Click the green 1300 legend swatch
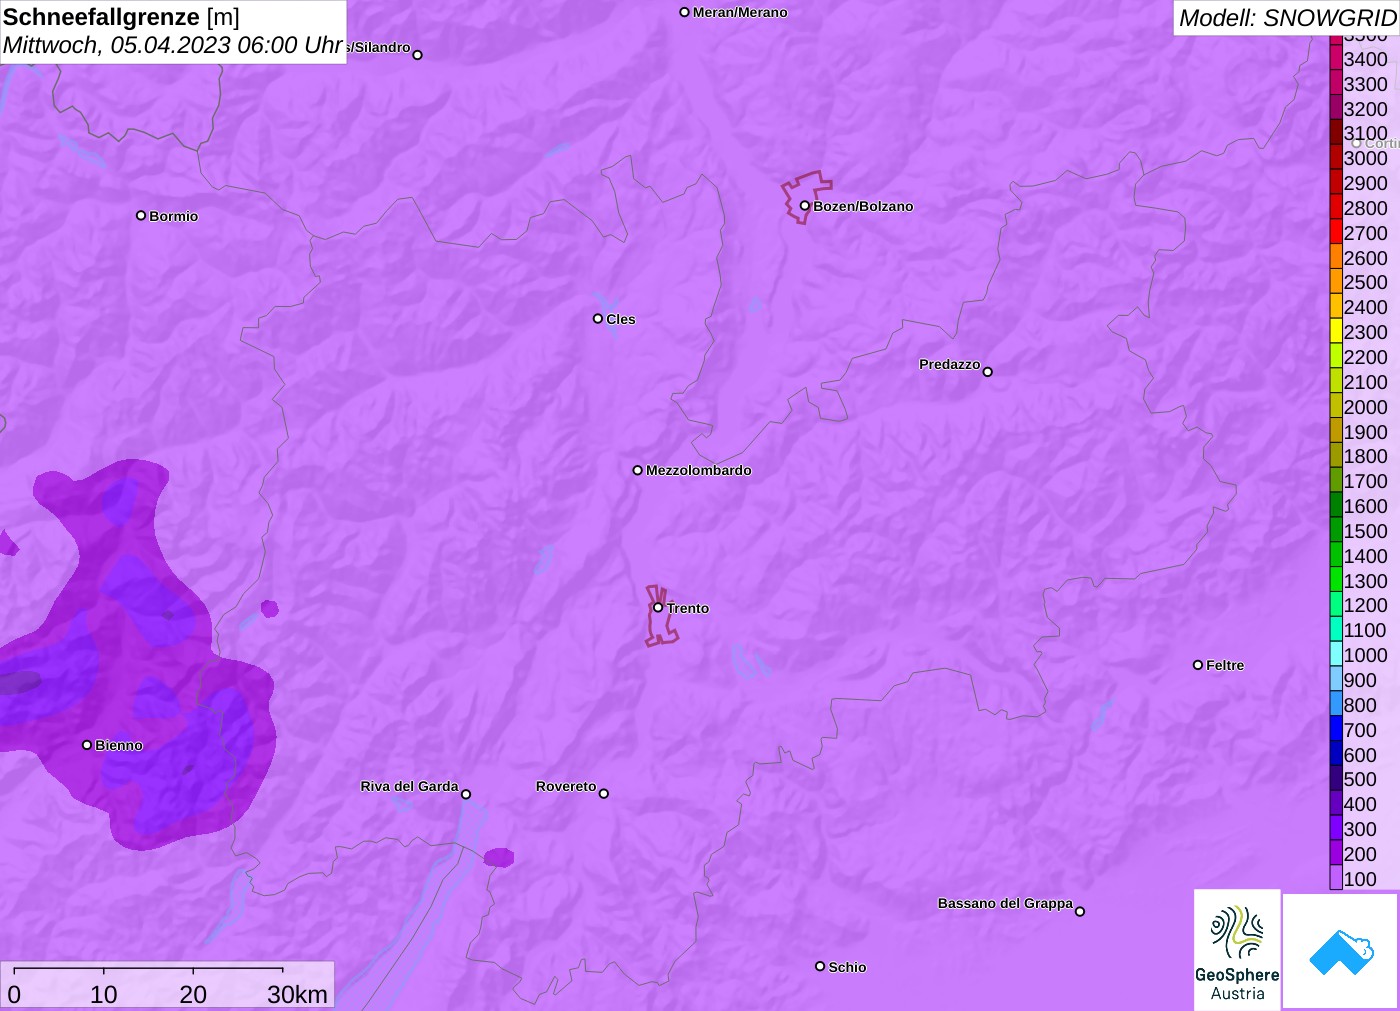 1336,580
